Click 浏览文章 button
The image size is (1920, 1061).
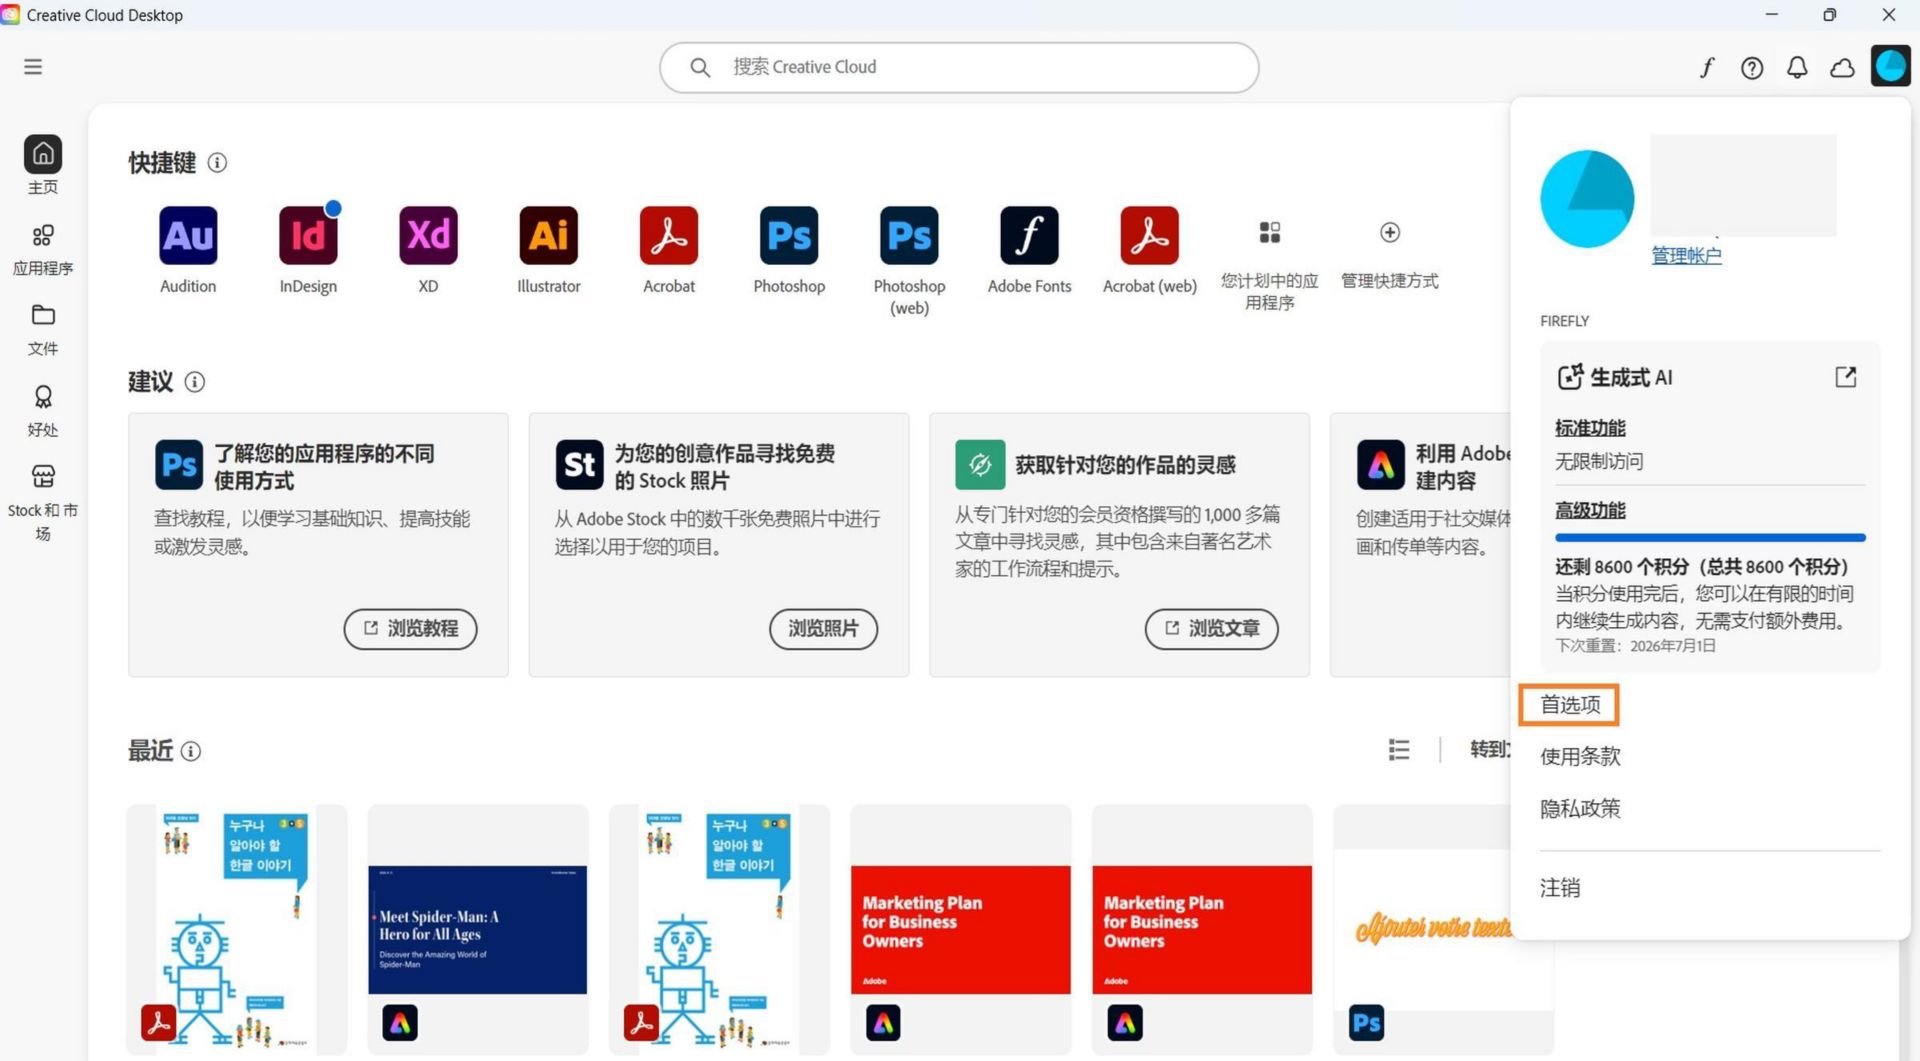coord(1211,628)
